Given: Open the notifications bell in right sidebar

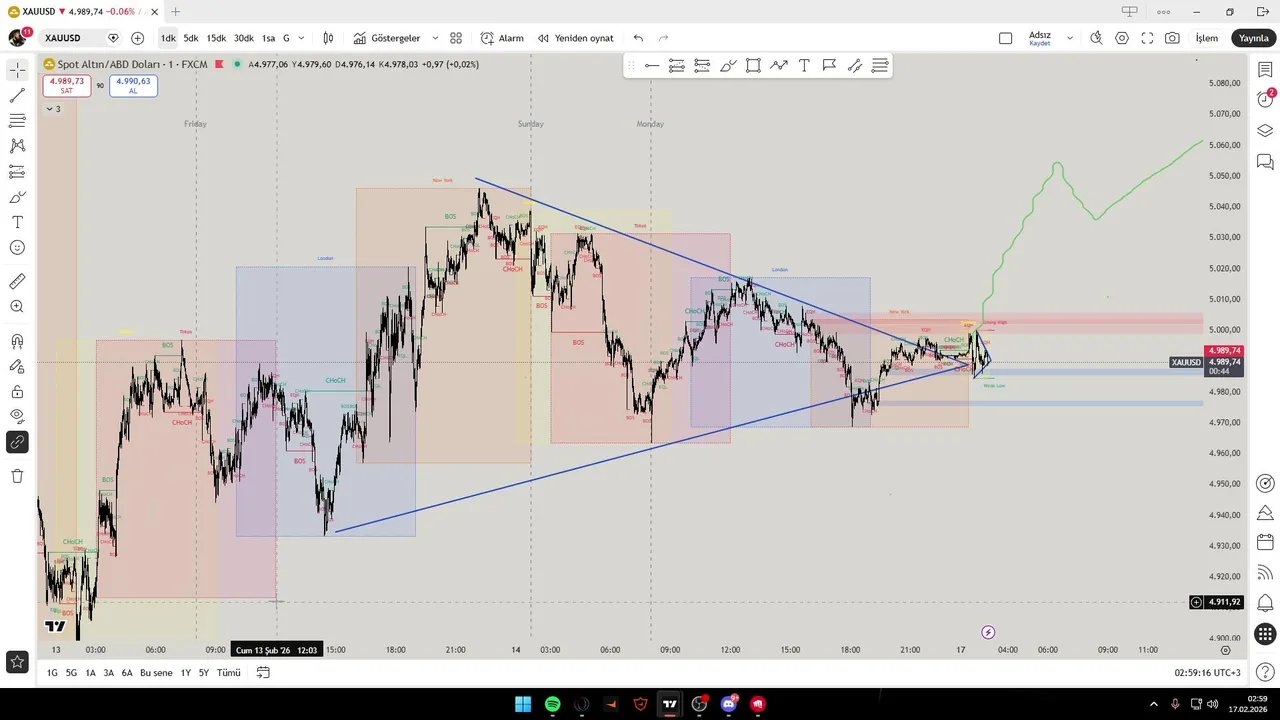Looking at the screenshot, I should [1265, 603].
